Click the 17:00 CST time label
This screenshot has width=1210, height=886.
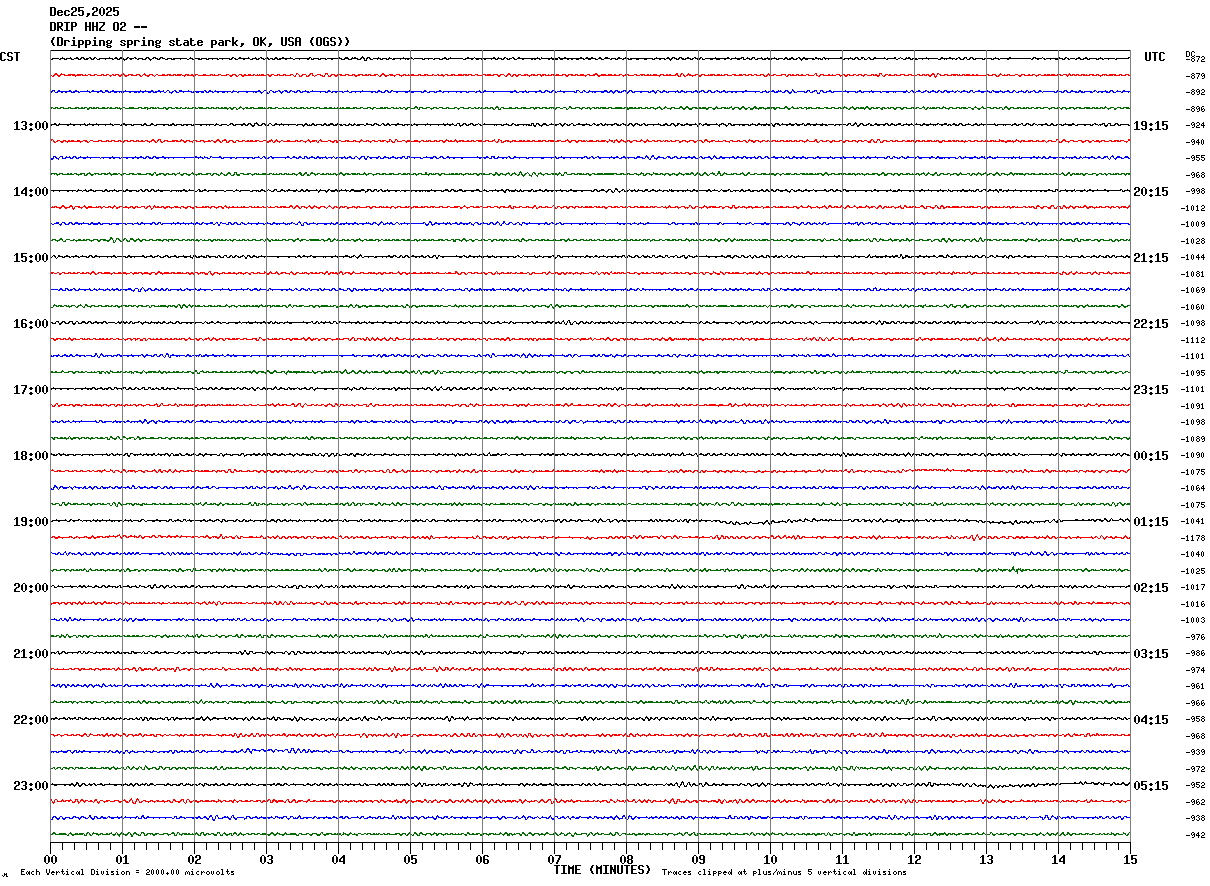click(30, 390)
